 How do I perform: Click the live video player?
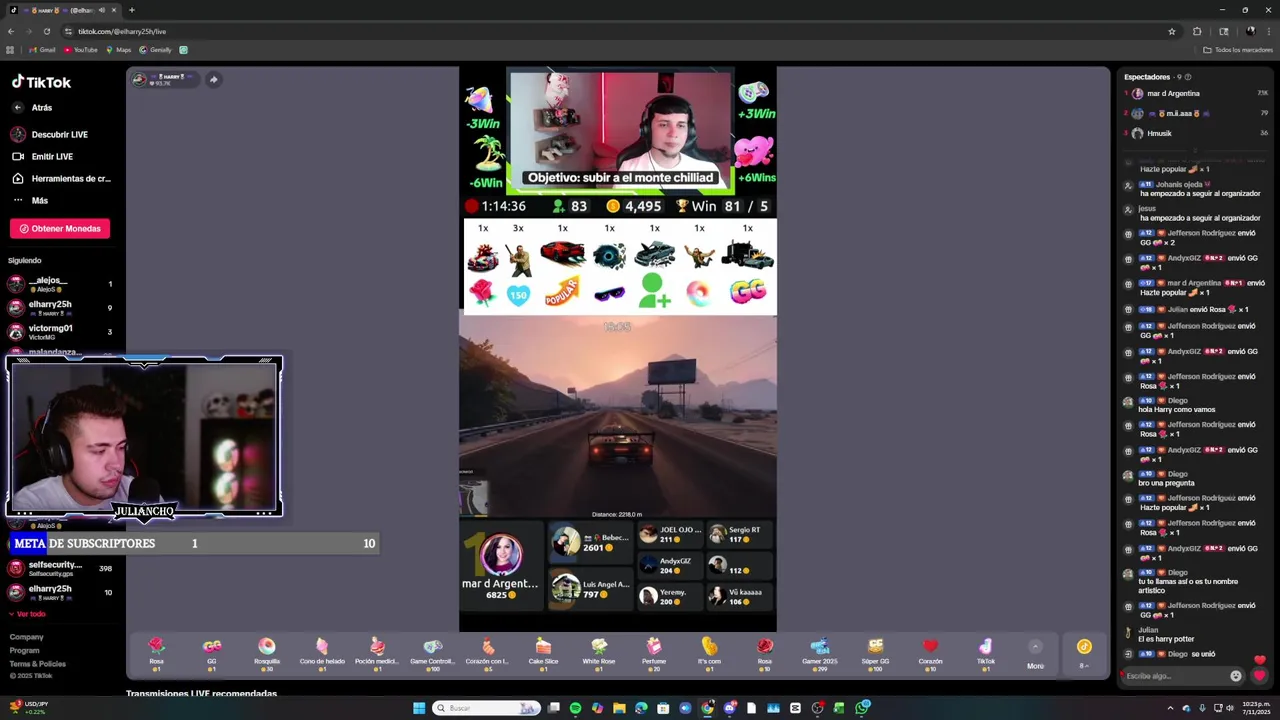coord(618,349)
